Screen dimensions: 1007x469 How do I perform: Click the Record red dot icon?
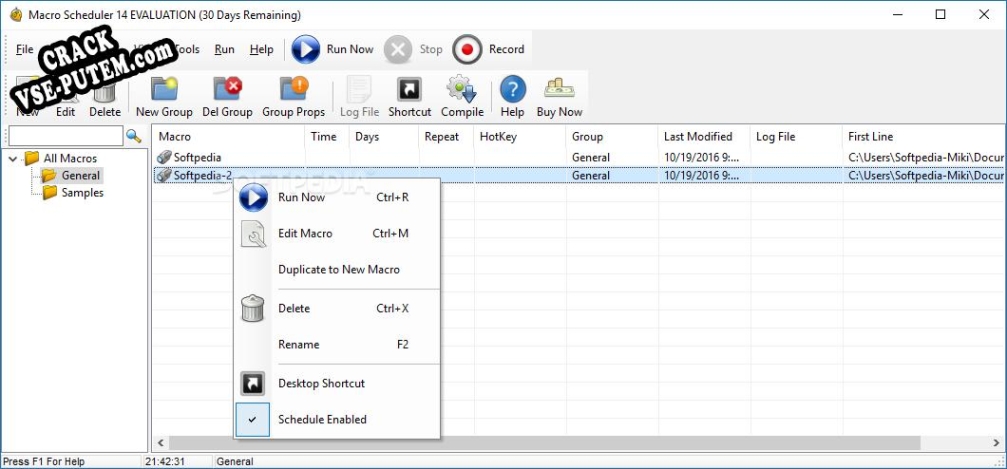tap(467, 49)
